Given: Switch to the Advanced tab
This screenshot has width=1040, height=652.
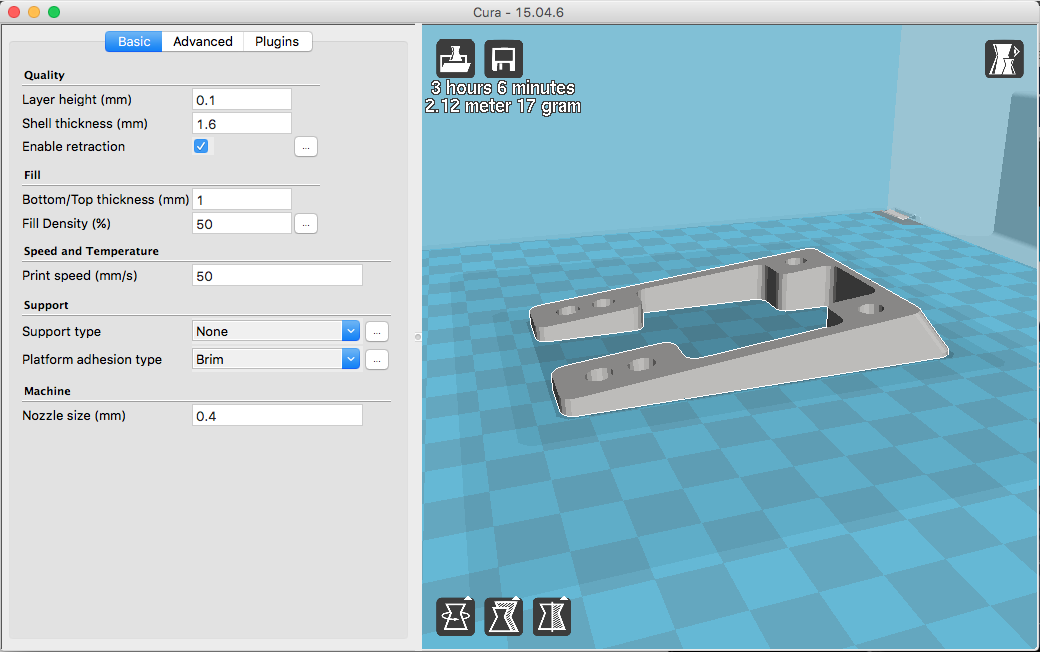Looking at the screenshot, I should (202, 41).
